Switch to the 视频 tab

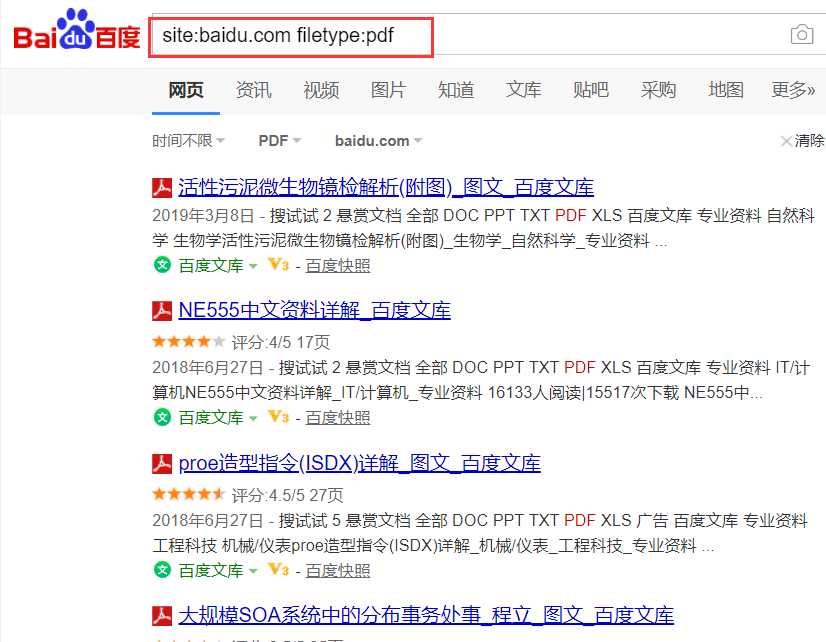coord(321,90)
